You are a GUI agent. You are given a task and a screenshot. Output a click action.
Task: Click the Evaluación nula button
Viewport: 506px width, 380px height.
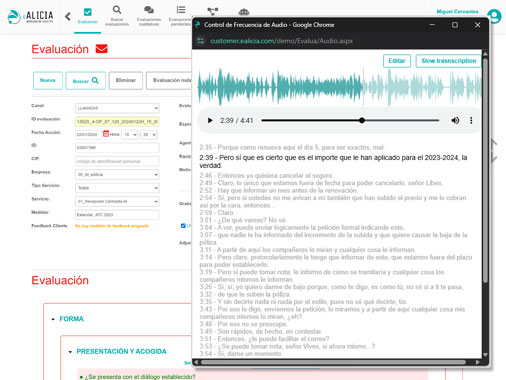[x=170, y=80]
